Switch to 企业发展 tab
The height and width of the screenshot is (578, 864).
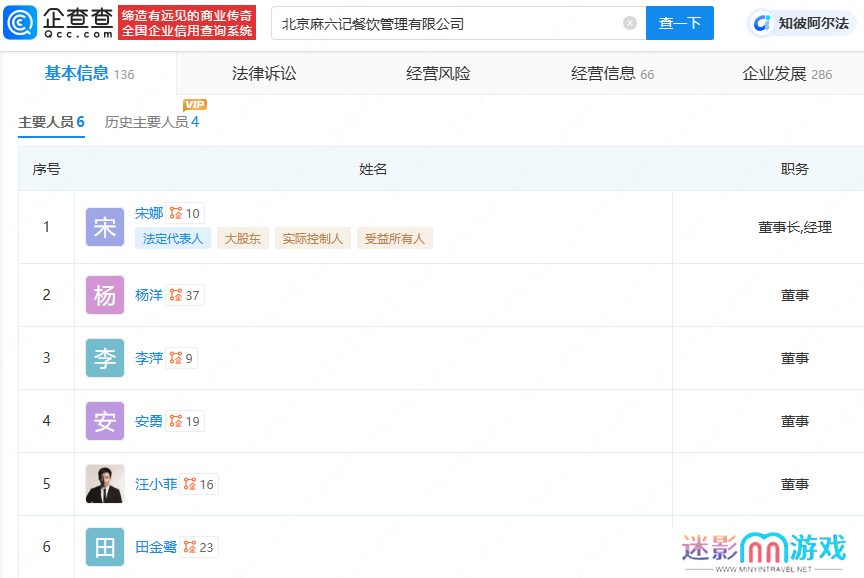tap(787, 73)
